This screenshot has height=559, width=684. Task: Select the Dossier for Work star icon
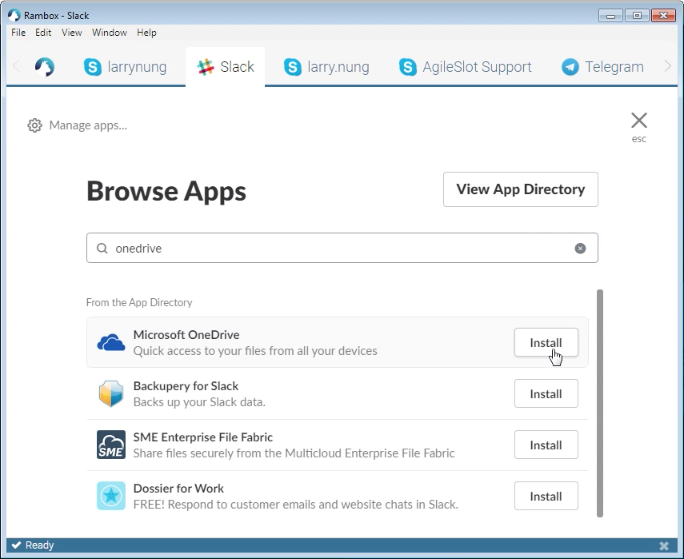(x=111, y=496)
